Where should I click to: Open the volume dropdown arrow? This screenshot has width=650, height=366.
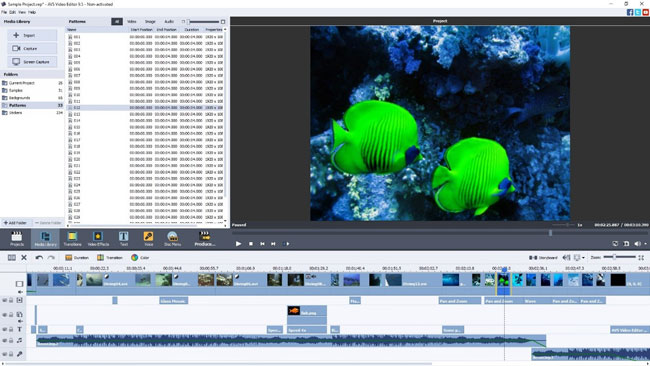click(x=645, y=244)
